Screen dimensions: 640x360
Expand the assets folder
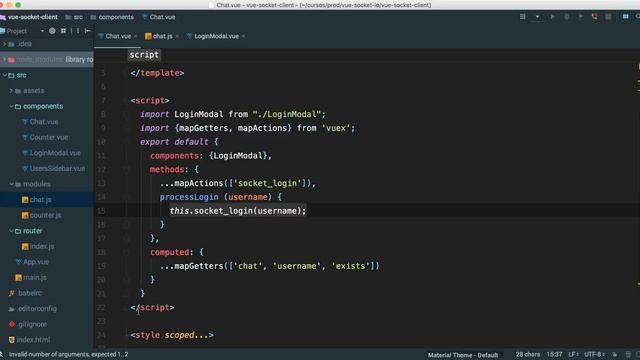coord(11,91)
